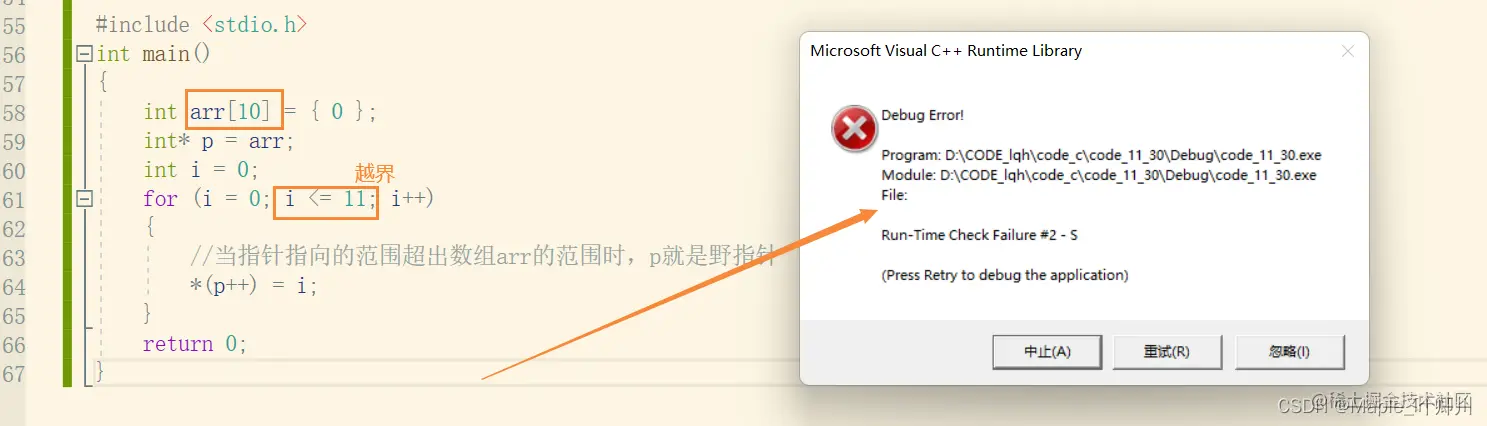The width and height of the screenshot is (1487, 426).
Task: Place cursor on #include <stdio.h> line
Action: (201, 24)
